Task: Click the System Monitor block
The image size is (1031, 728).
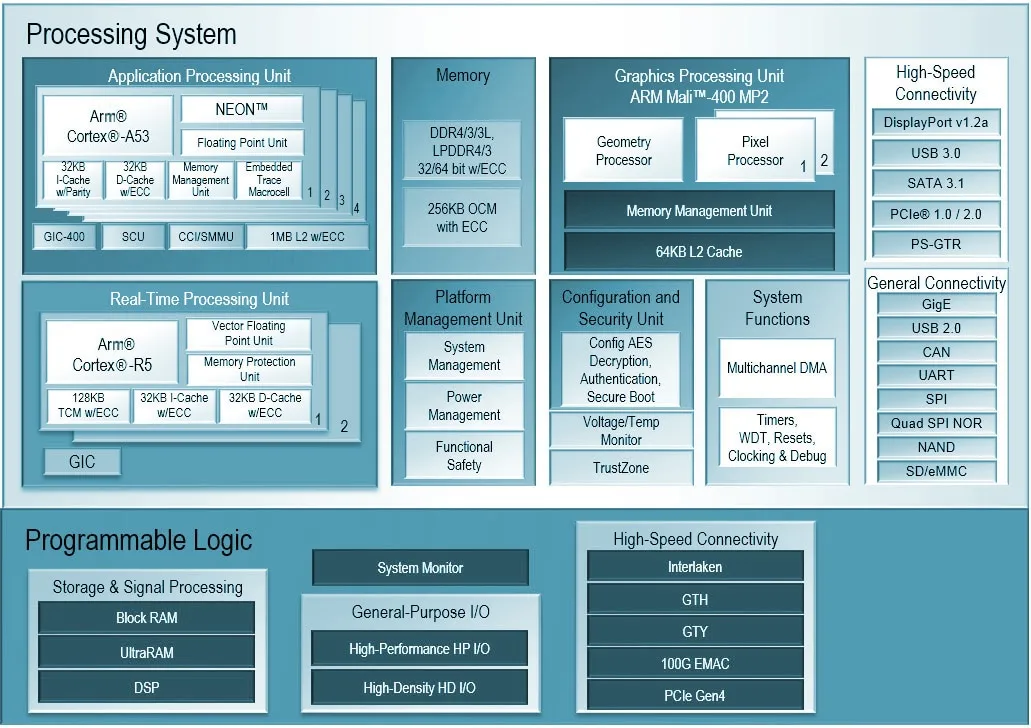Action: click(x=420, y=567)
